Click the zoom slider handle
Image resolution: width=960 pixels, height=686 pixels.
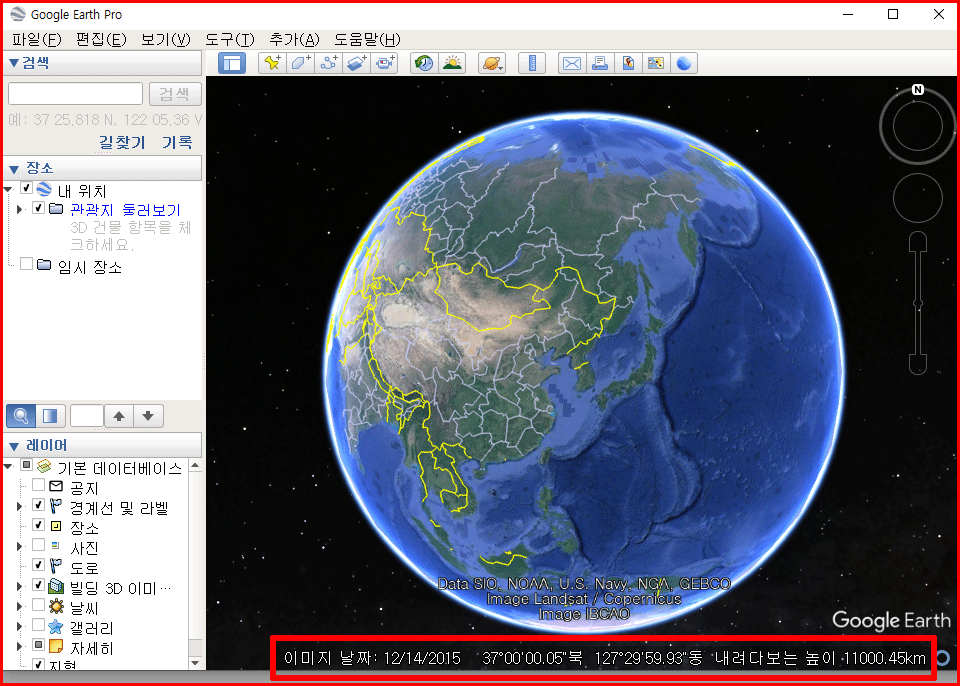918,303
